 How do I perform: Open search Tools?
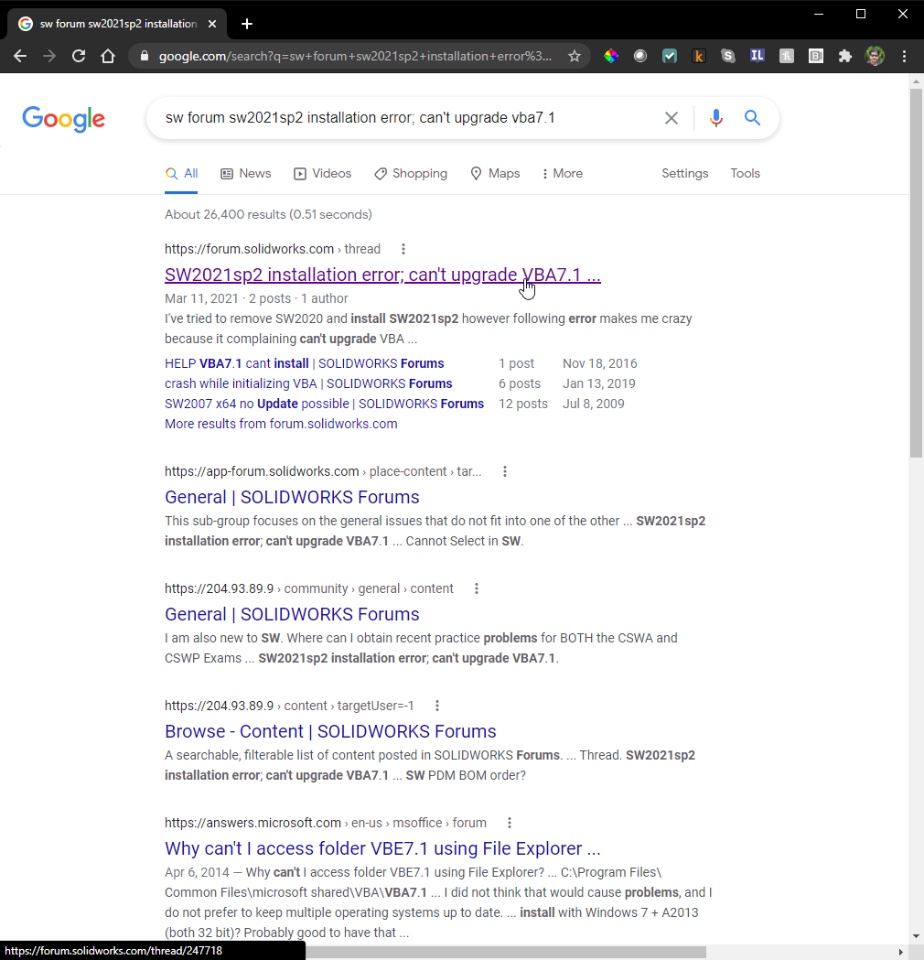(745, 173)
